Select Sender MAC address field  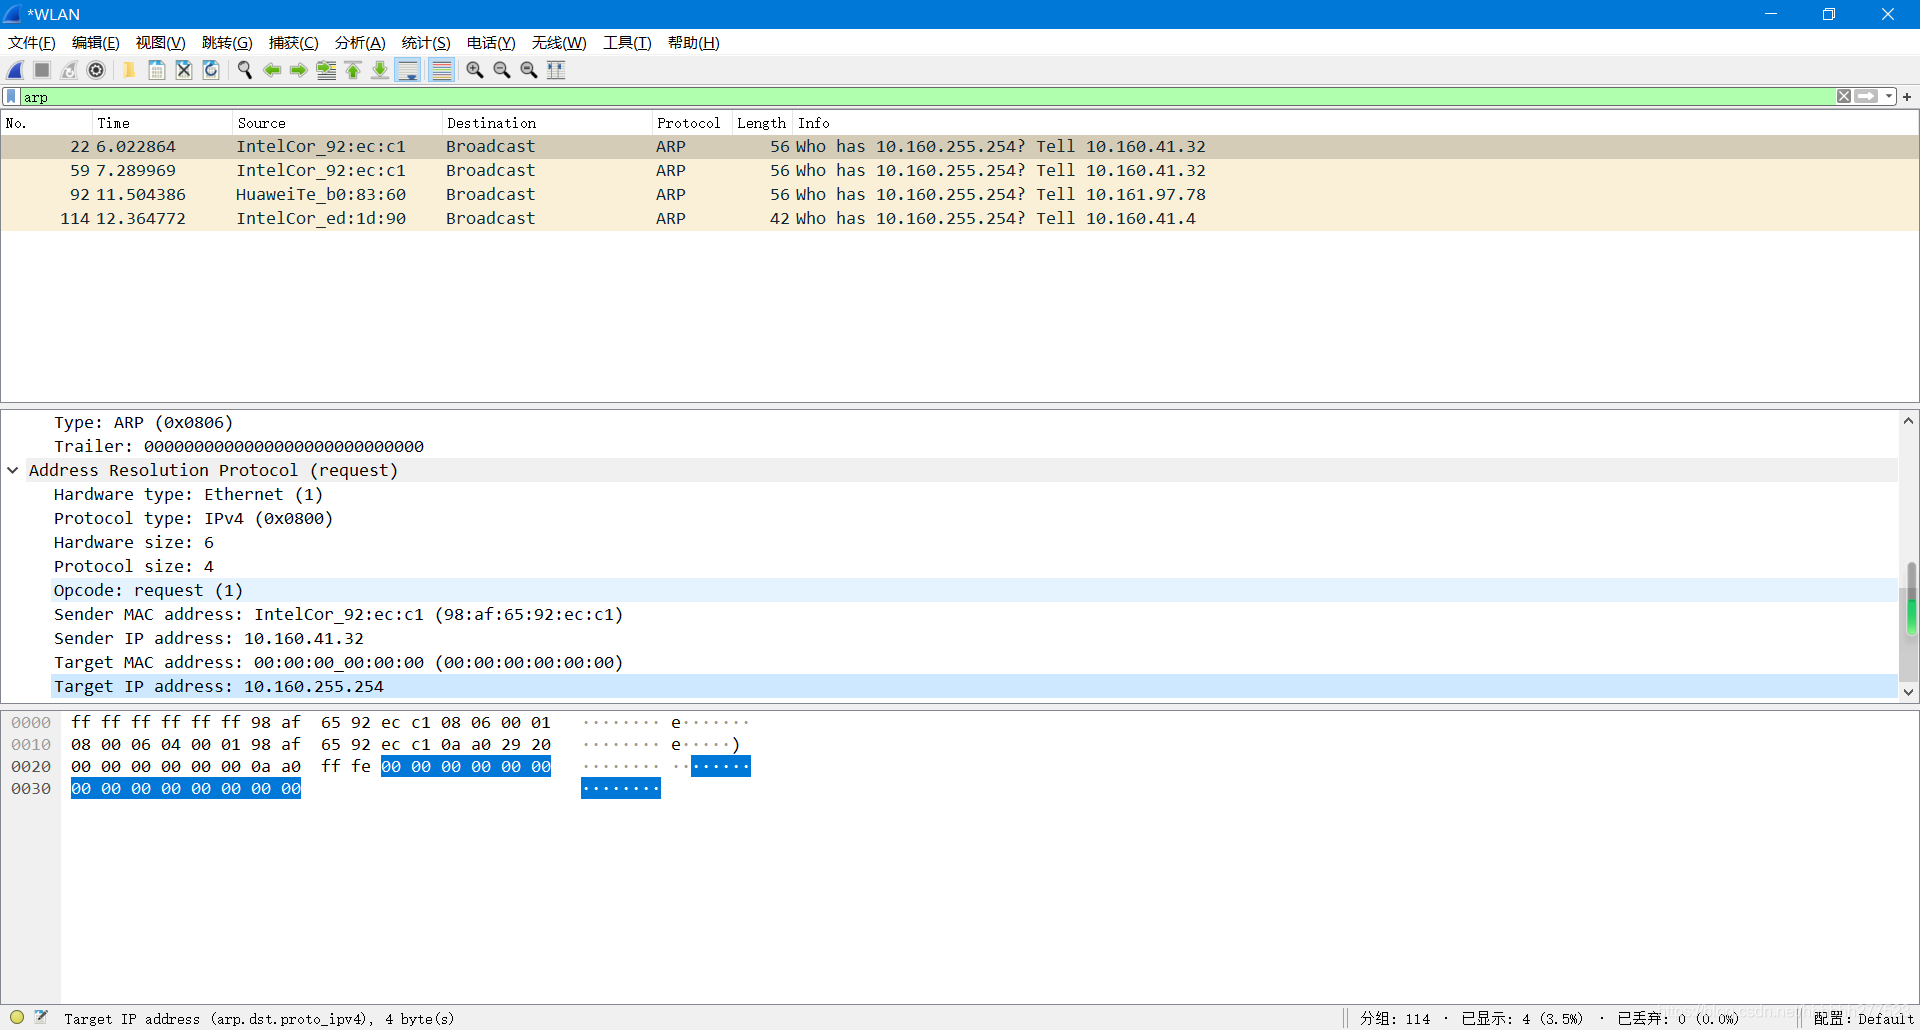[974, 615]
